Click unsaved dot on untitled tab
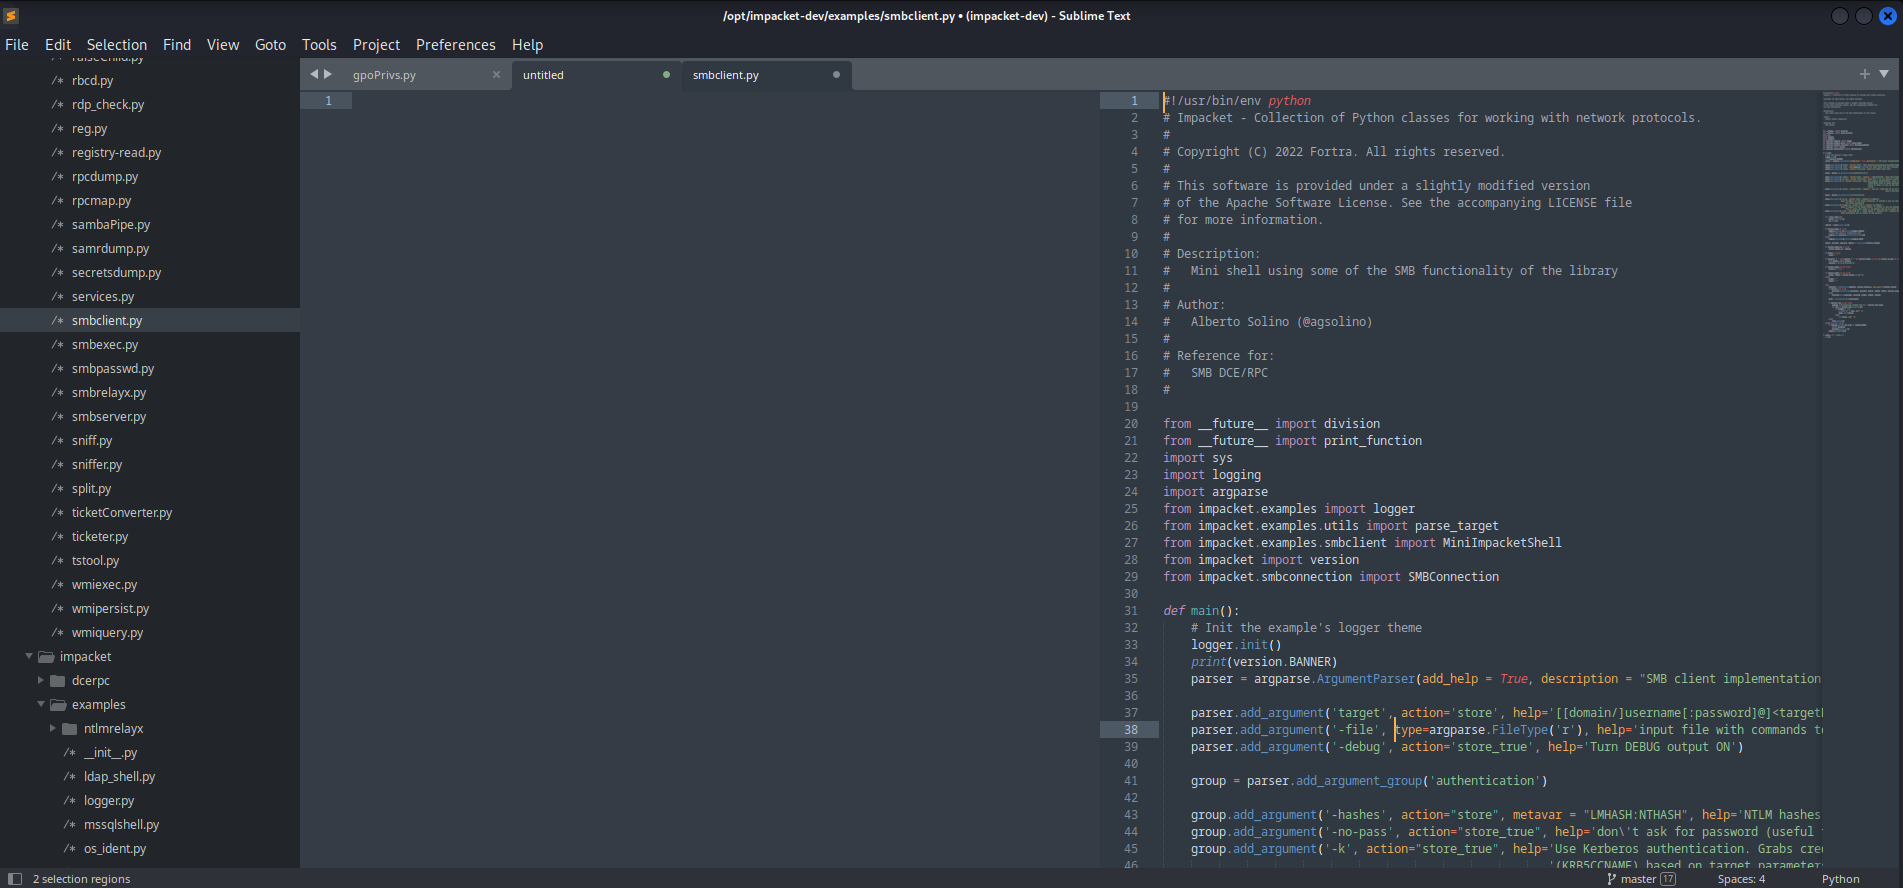 point(666,75)
